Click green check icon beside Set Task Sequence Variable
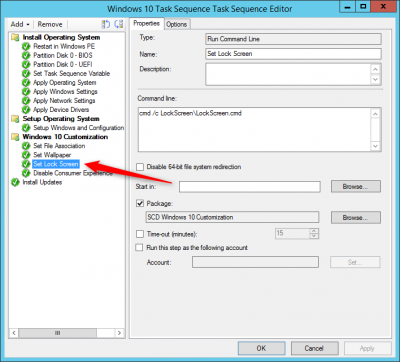The height and width of the screenshot is (362, 400). [26, 73]
